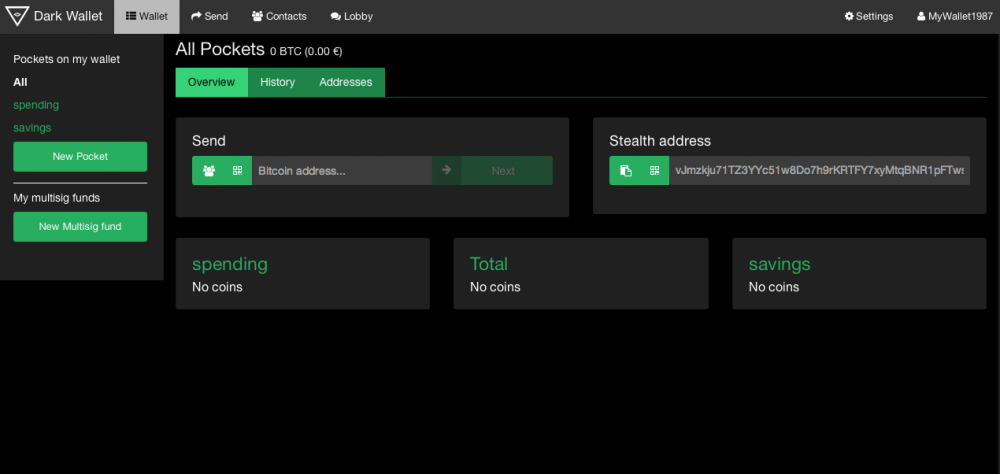Create a New Pocket
1000x474 pixels.
pos(80,156)
